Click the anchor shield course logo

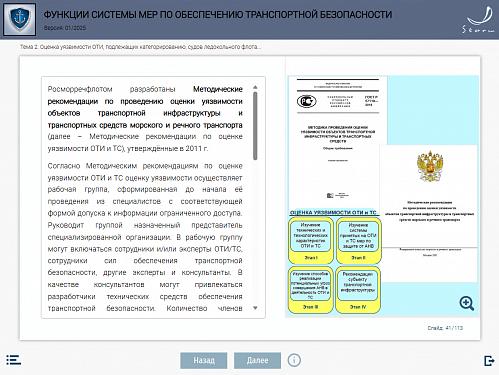click(x=19, y=19)
